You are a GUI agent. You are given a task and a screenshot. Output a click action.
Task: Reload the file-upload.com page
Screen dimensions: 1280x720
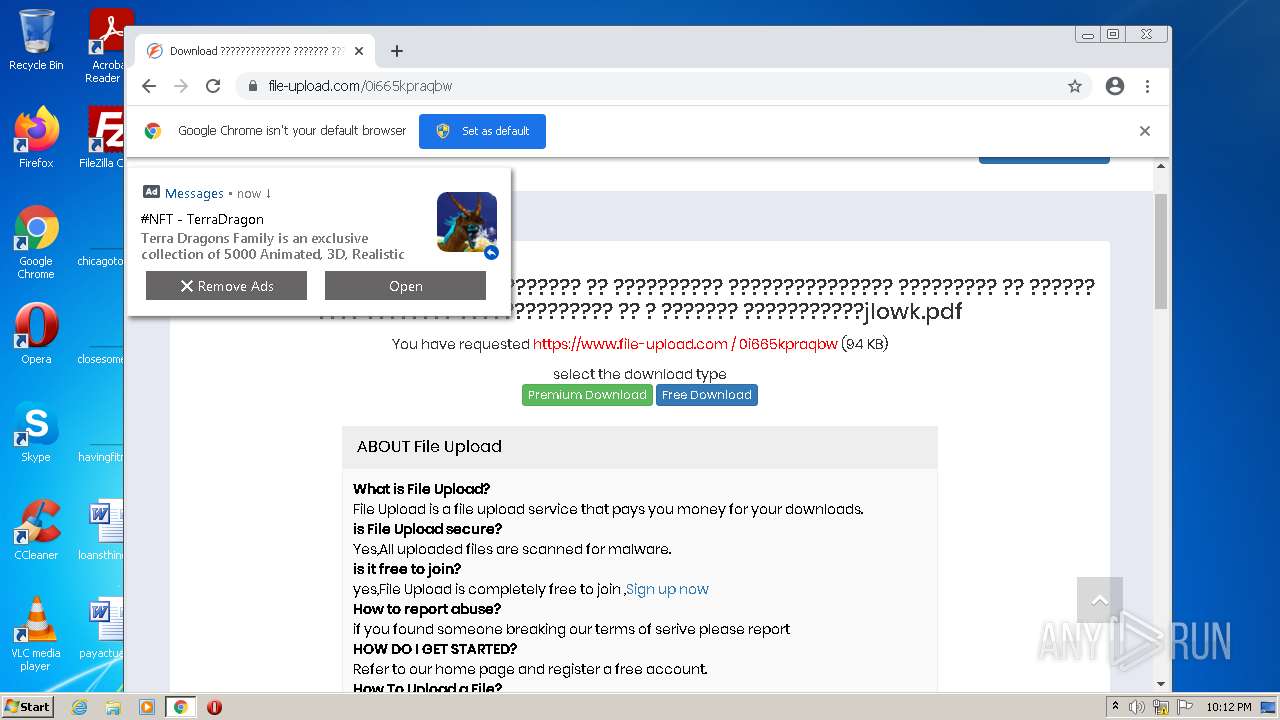coord(213,86)
